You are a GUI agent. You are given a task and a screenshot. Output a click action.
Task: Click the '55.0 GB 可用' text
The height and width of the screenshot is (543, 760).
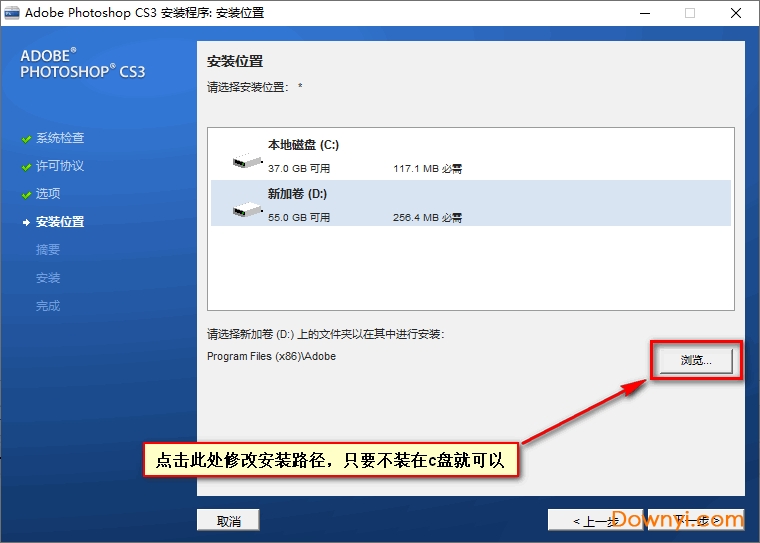pos(299,218)
